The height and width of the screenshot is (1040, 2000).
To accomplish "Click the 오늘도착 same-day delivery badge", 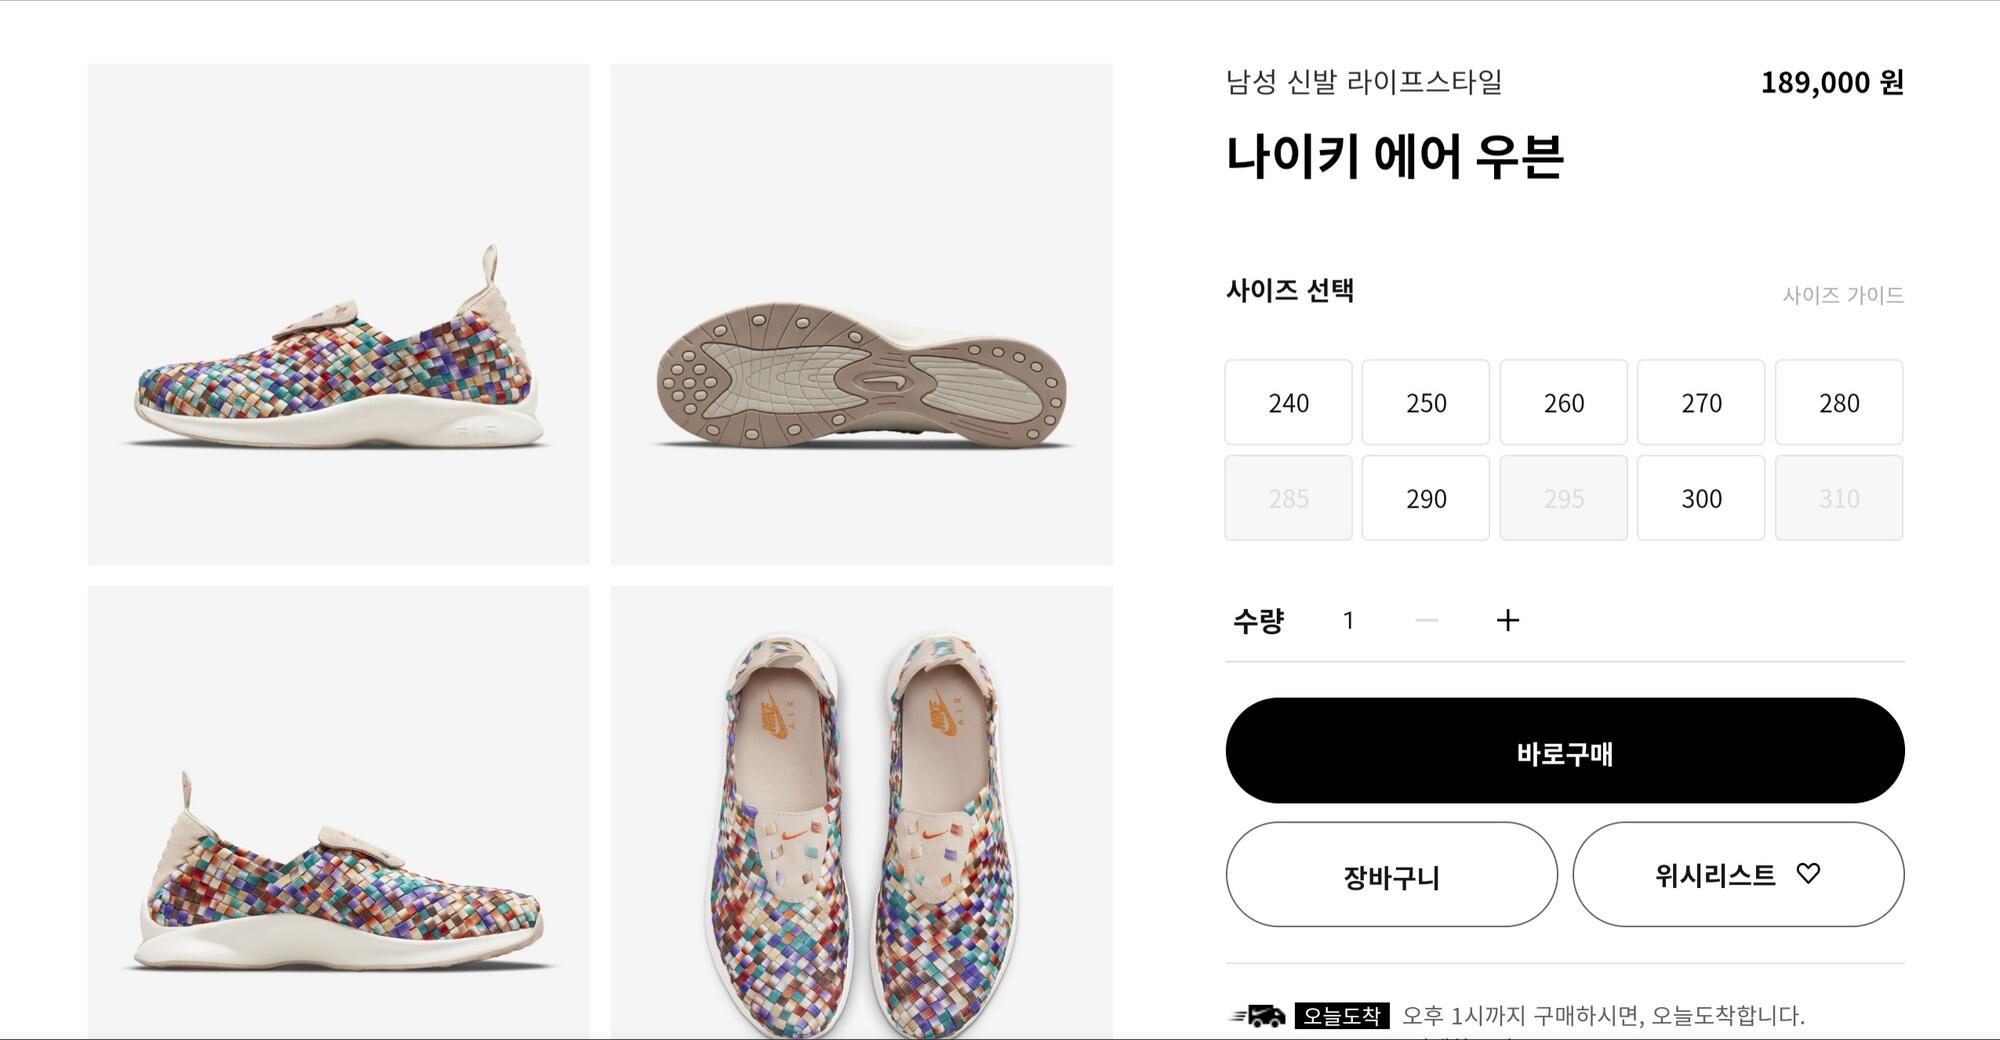I will coord(1341,1016).
